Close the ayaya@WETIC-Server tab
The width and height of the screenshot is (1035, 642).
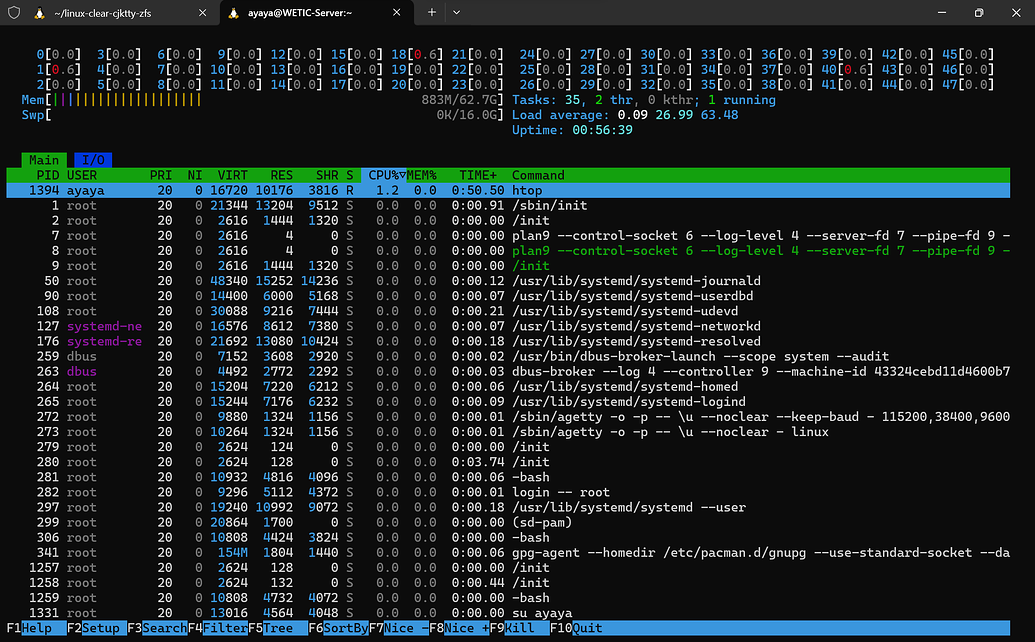tap(397, 13)
